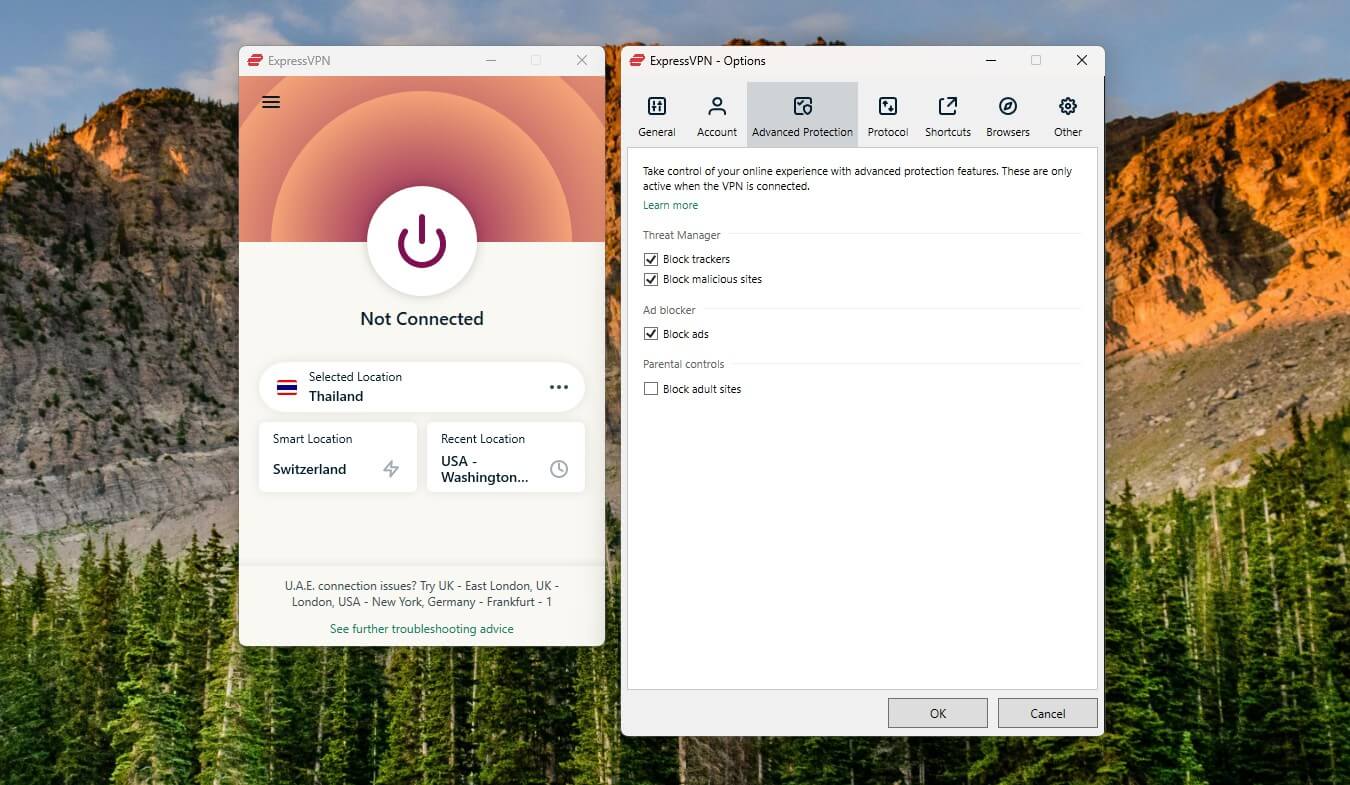Close the ExpressVPN Options window

(x=1081, y=60)
